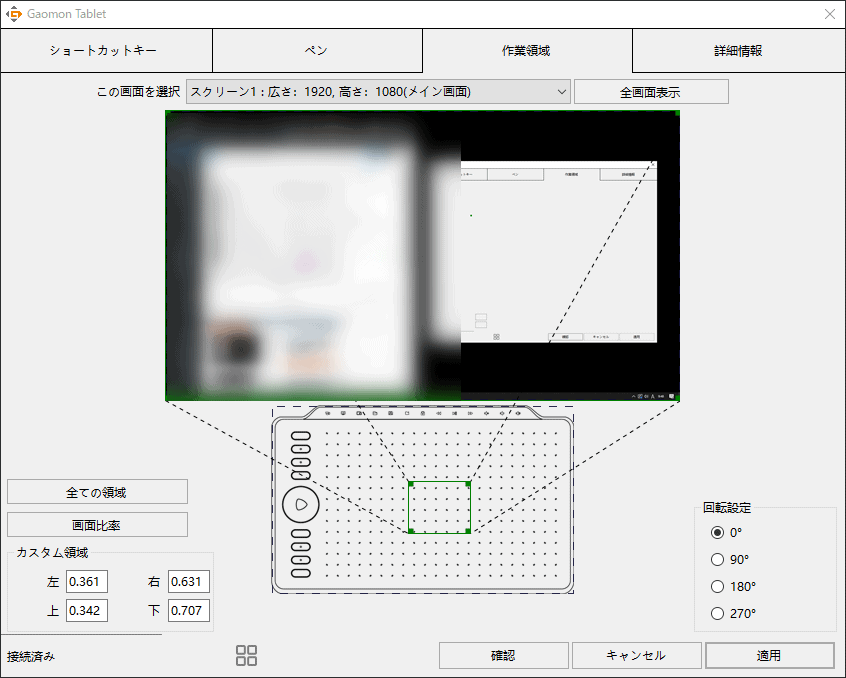Click the 接続済み status text
Screen dimensions: 846x678
(x=31, y=656)
